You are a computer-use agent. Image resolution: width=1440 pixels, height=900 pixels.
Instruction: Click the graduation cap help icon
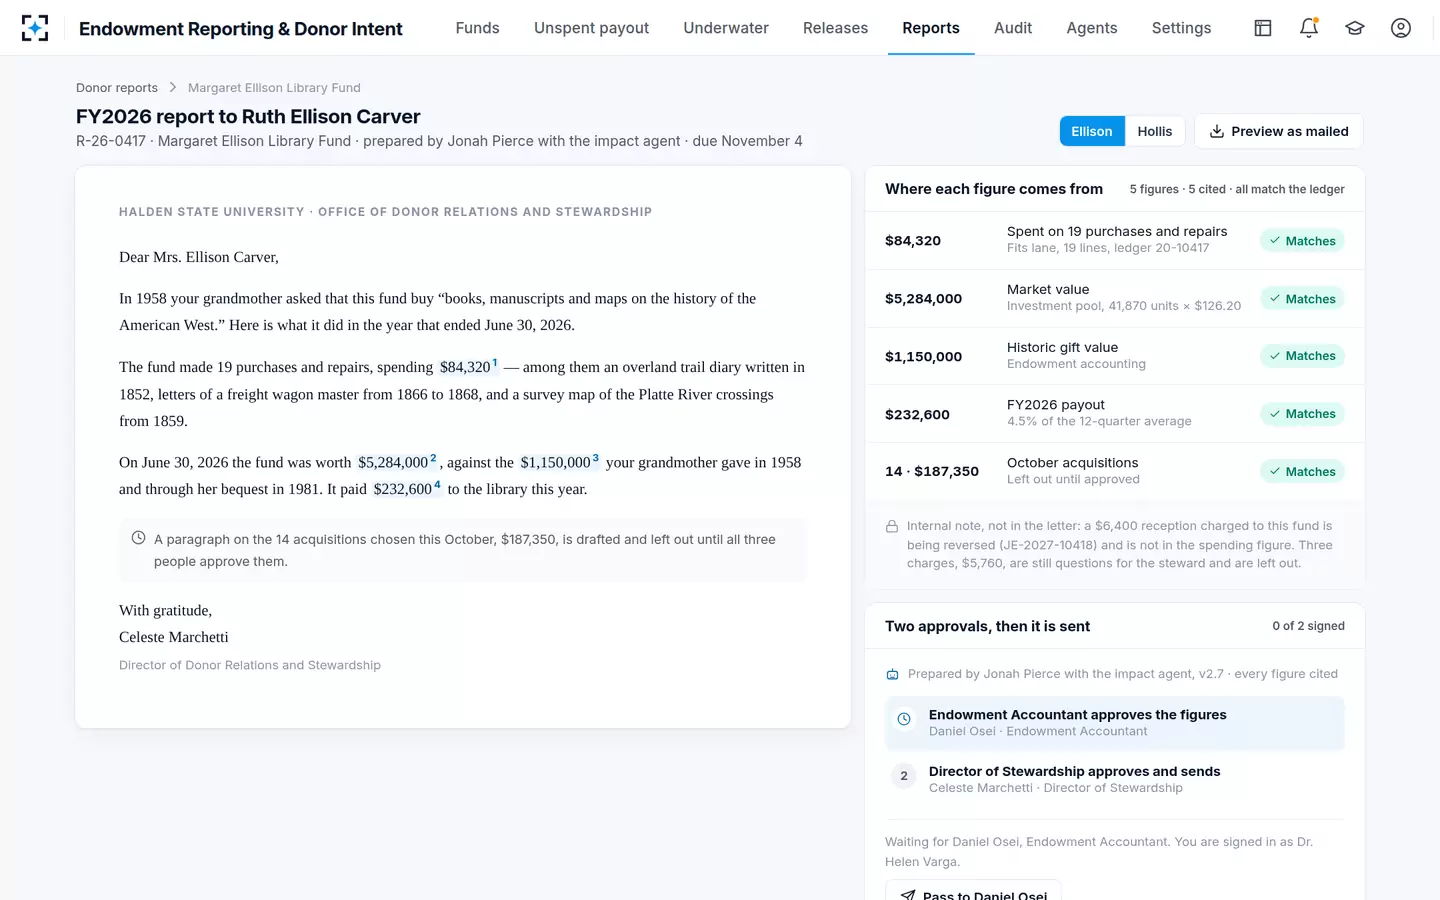point(1355,28)
